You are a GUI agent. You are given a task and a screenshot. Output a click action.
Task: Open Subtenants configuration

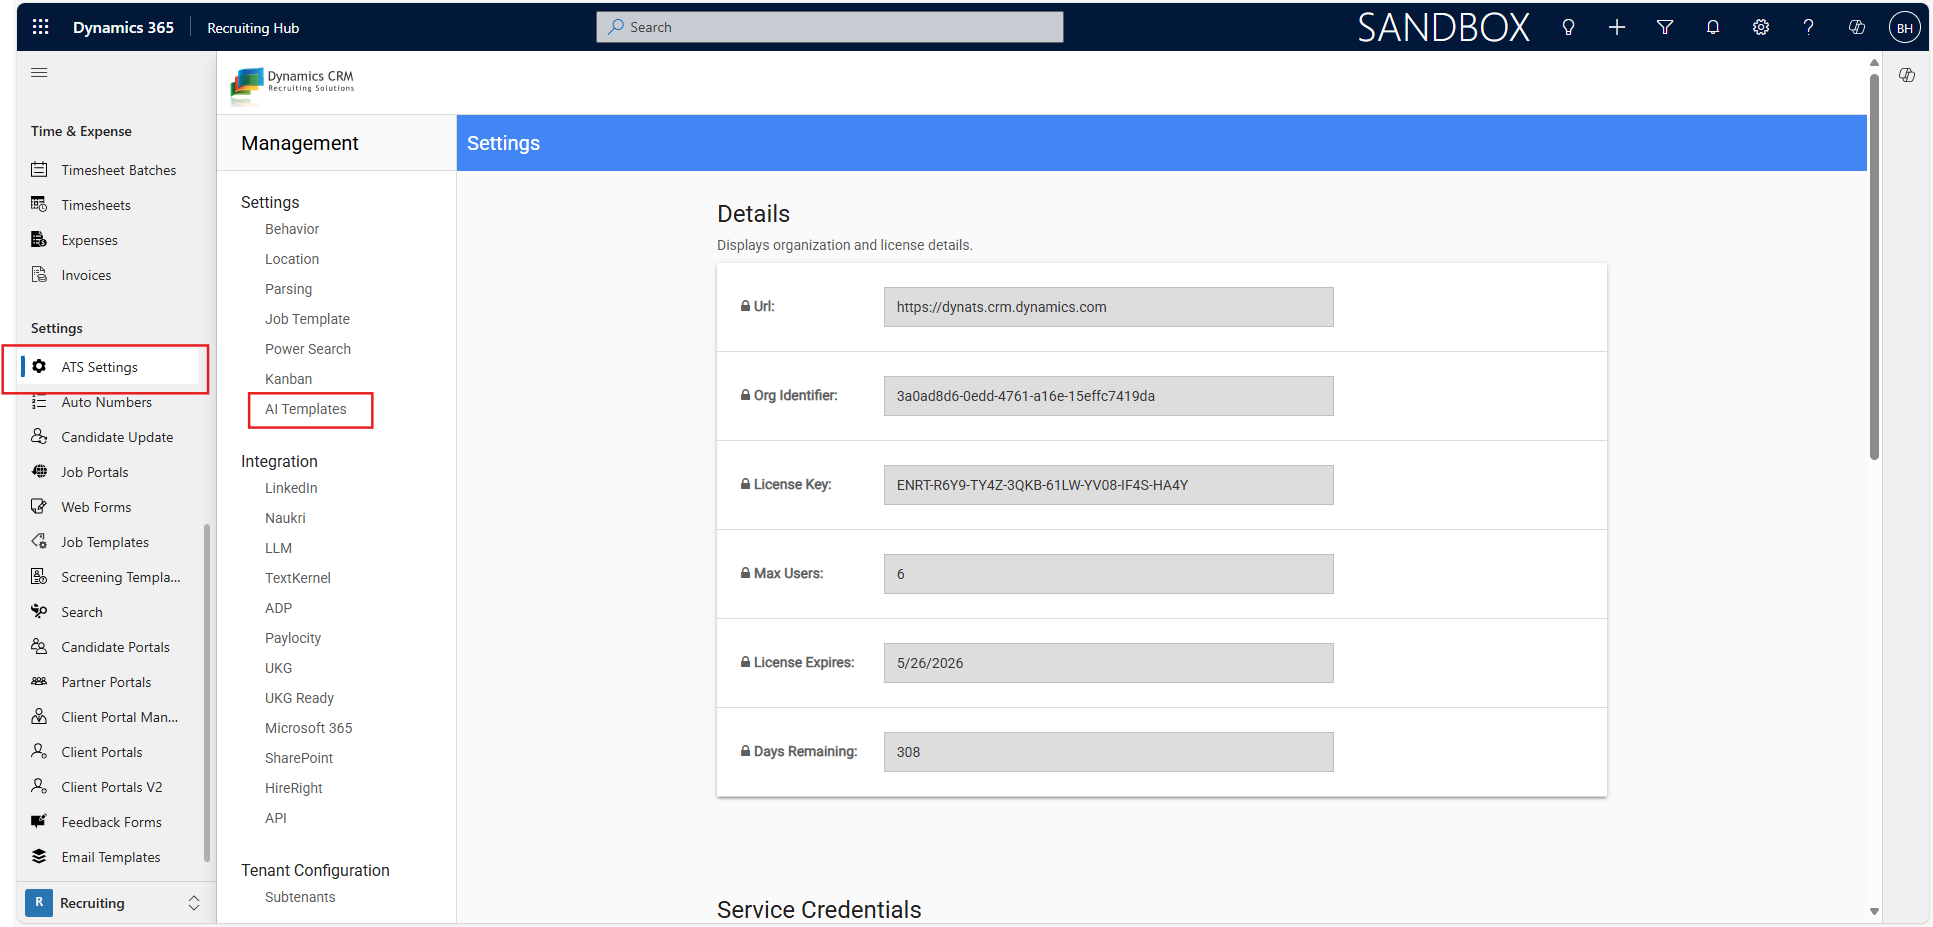(x=300, y=897)
